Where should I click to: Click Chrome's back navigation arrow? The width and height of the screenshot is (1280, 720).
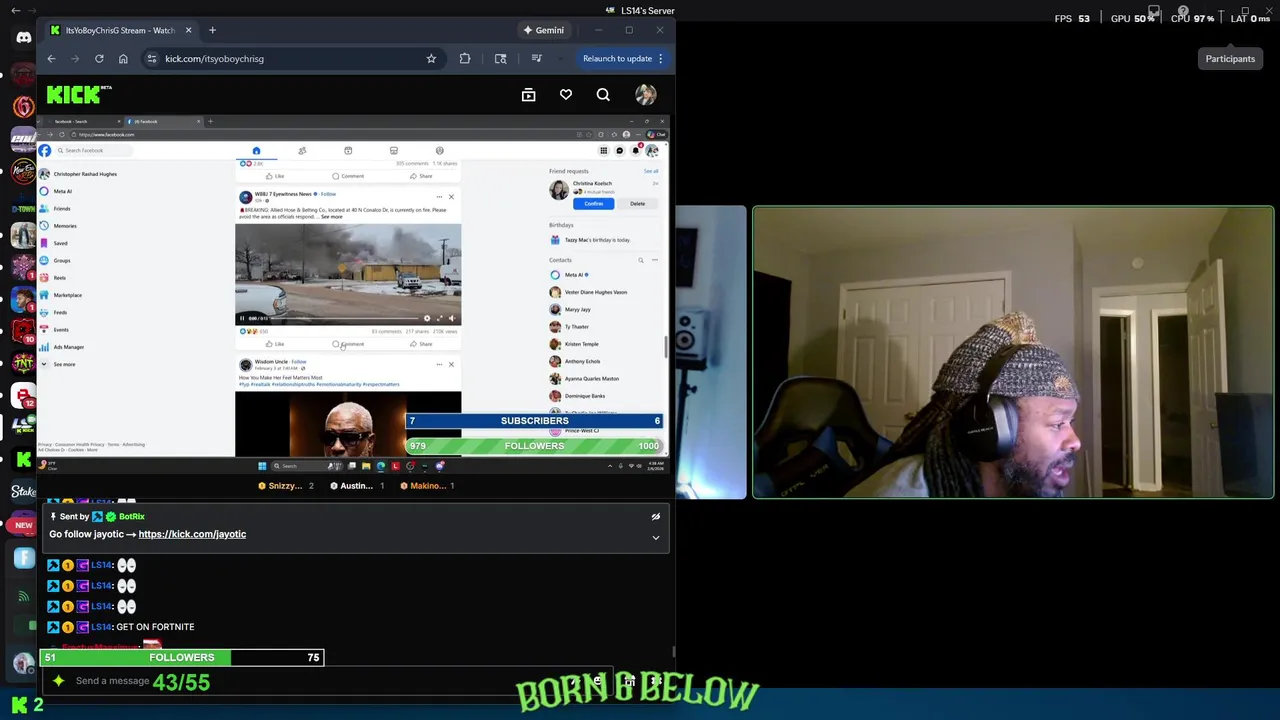coord(51,58)
